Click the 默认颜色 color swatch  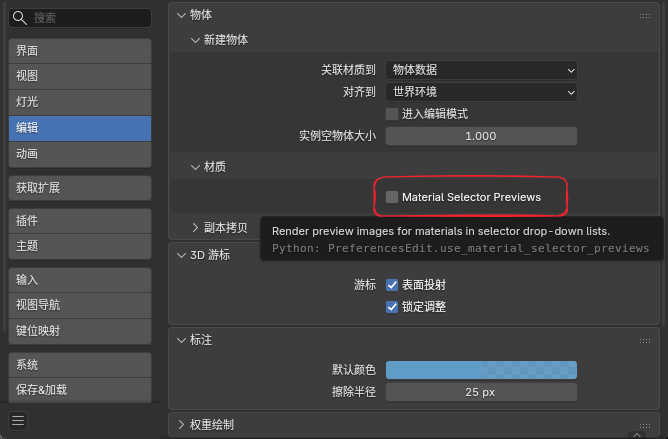click(x=481, y=369)
